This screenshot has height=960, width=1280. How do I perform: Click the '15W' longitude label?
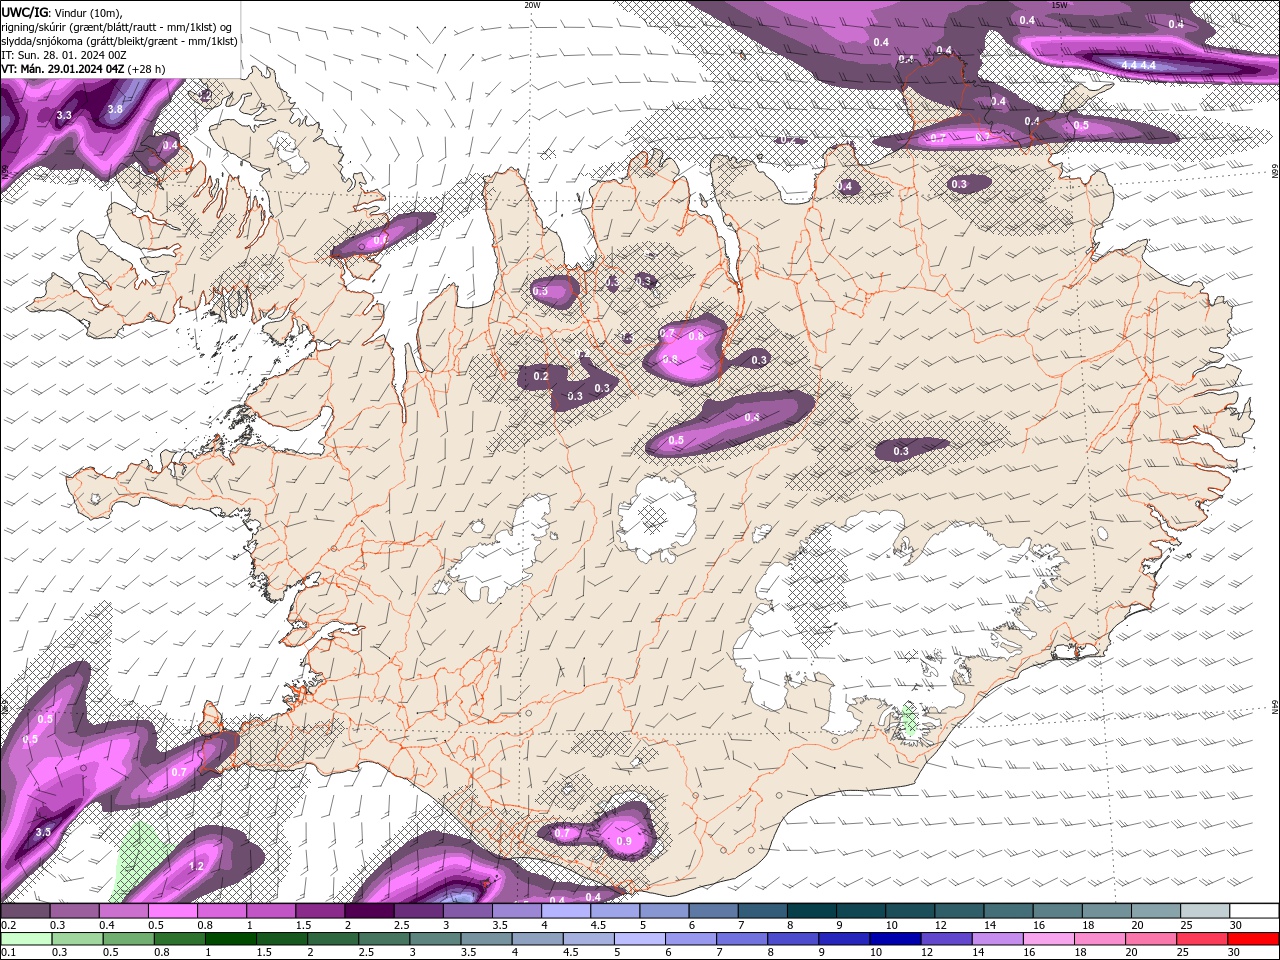[x=1059, y=5]
